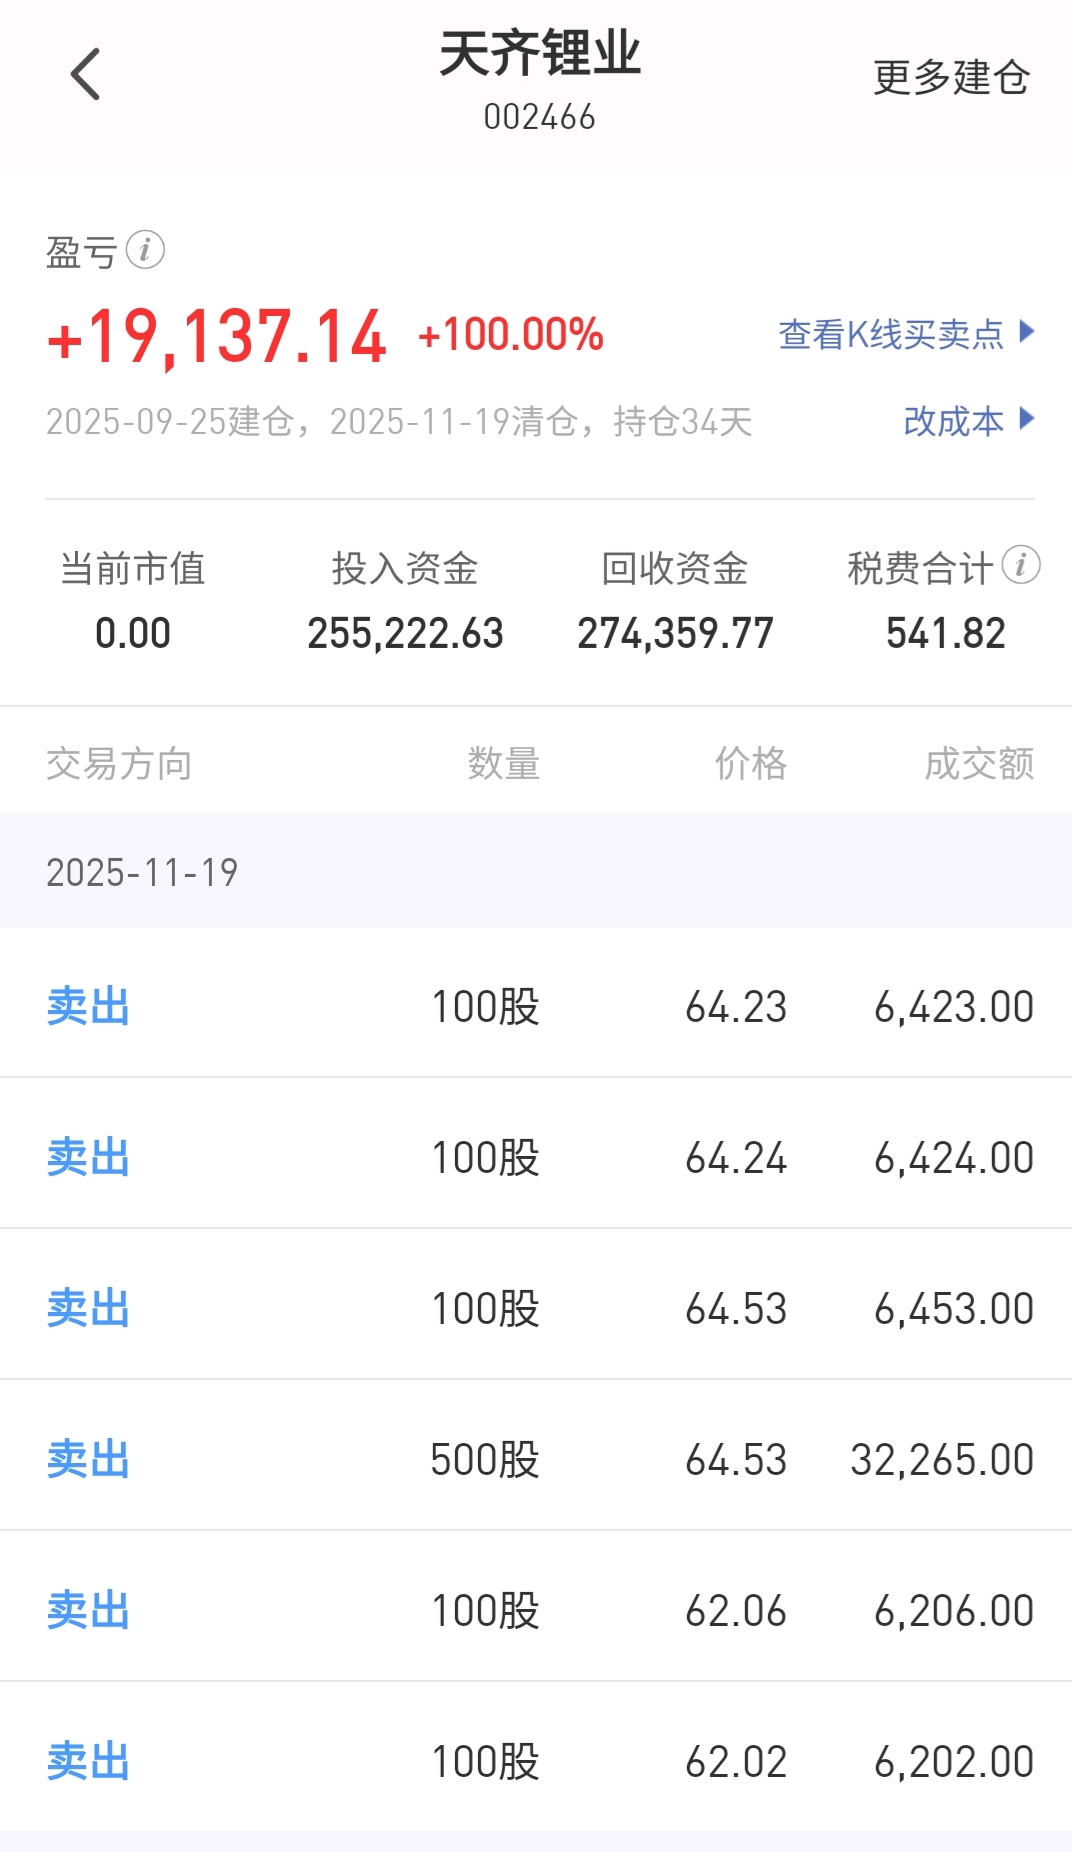The height and width of the screenshot is (1852, 1072).
Task: Select the 盈亏 label
Action: 82,252
